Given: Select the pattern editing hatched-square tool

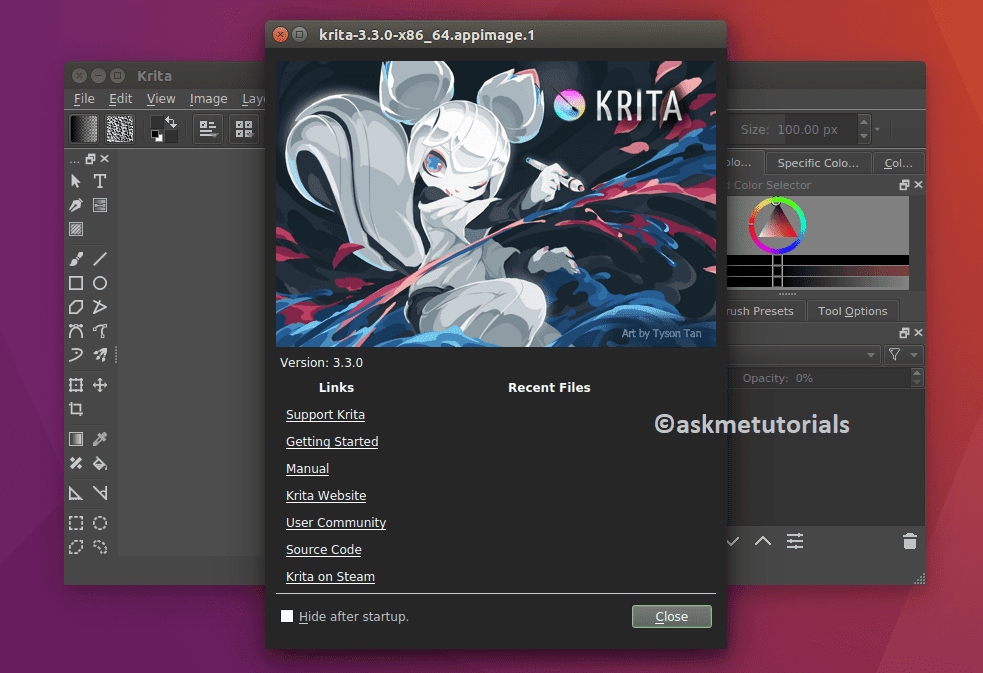Looking at the screenshot, I should [76, 229].
